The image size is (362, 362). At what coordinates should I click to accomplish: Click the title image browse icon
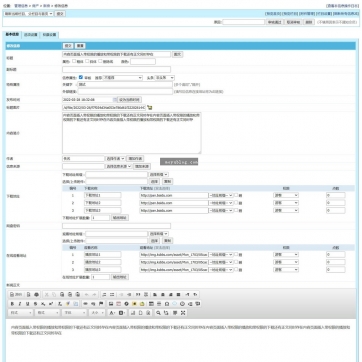[x=150, y=107]
